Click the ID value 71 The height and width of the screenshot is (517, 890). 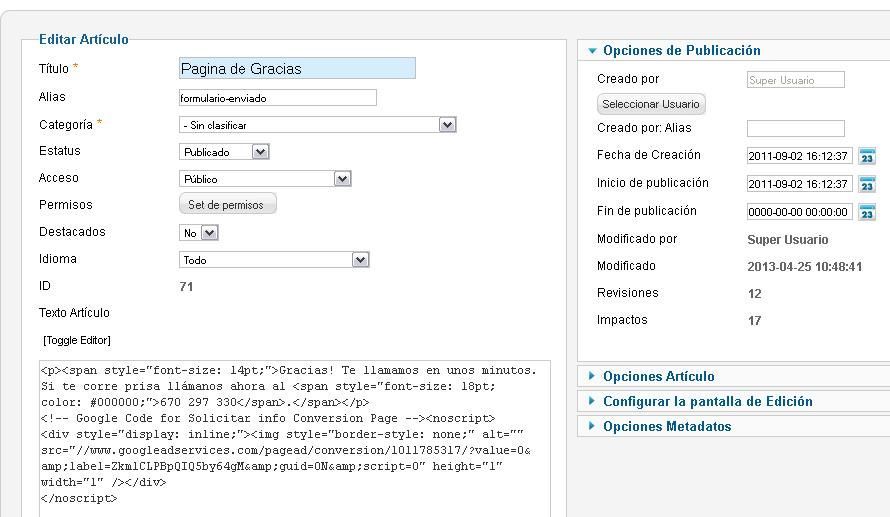point(186,287)
